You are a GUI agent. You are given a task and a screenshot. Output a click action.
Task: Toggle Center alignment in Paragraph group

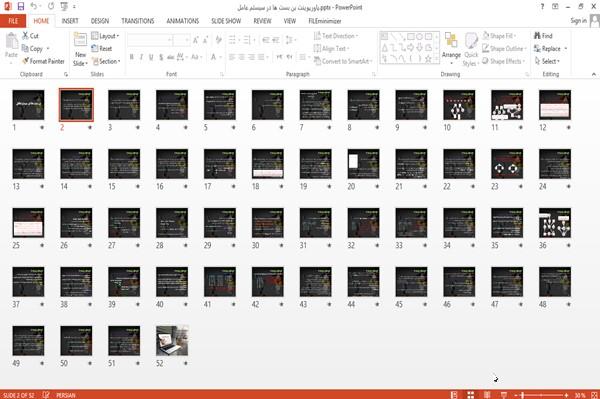pos(241,57)
